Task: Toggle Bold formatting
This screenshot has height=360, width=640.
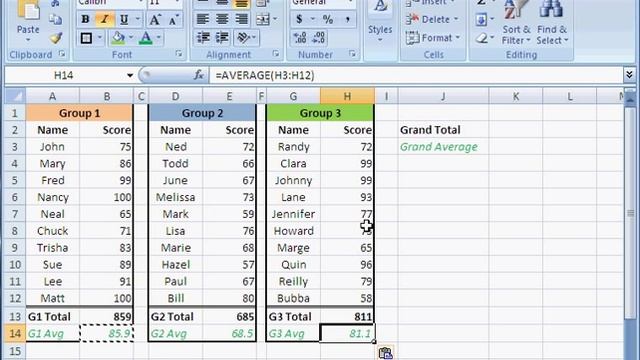Action: [85, 19]
